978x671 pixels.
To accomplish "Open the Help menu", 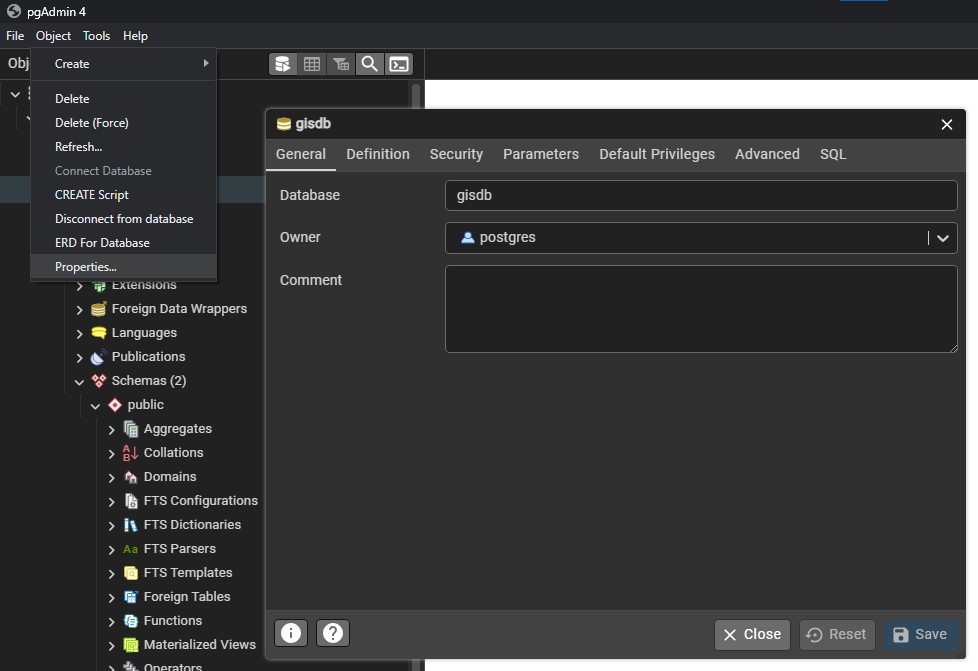I will click(135, 36).
